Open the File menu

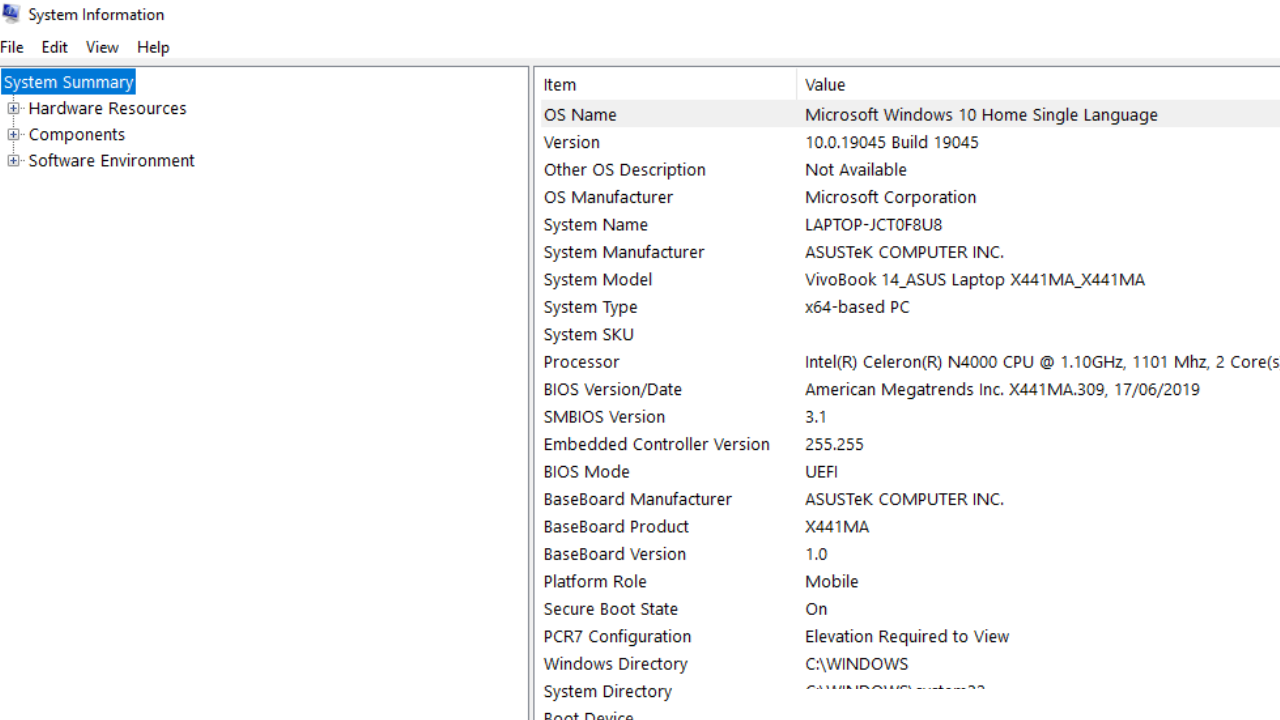click(x=12, y=47)
